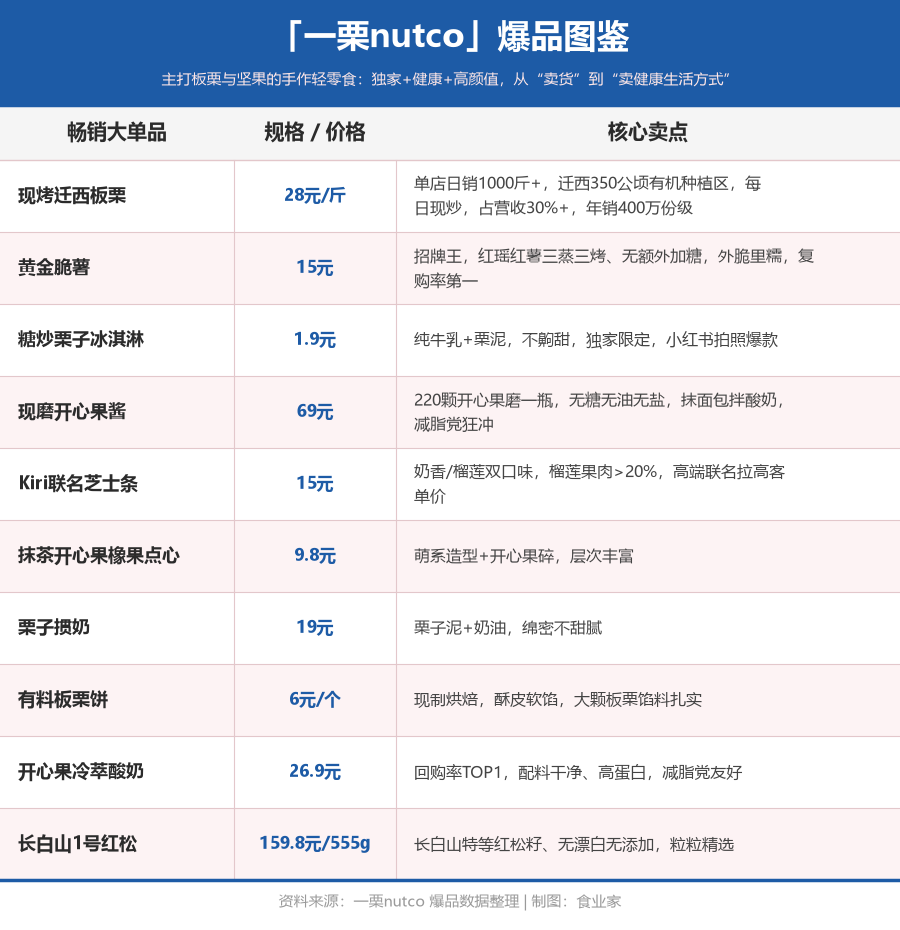Screen dimensions: 900x930
Task: Click the description 纯牛乳+栗泥，不齁甜
Action: pyautogui.click(x=596, y=340)
